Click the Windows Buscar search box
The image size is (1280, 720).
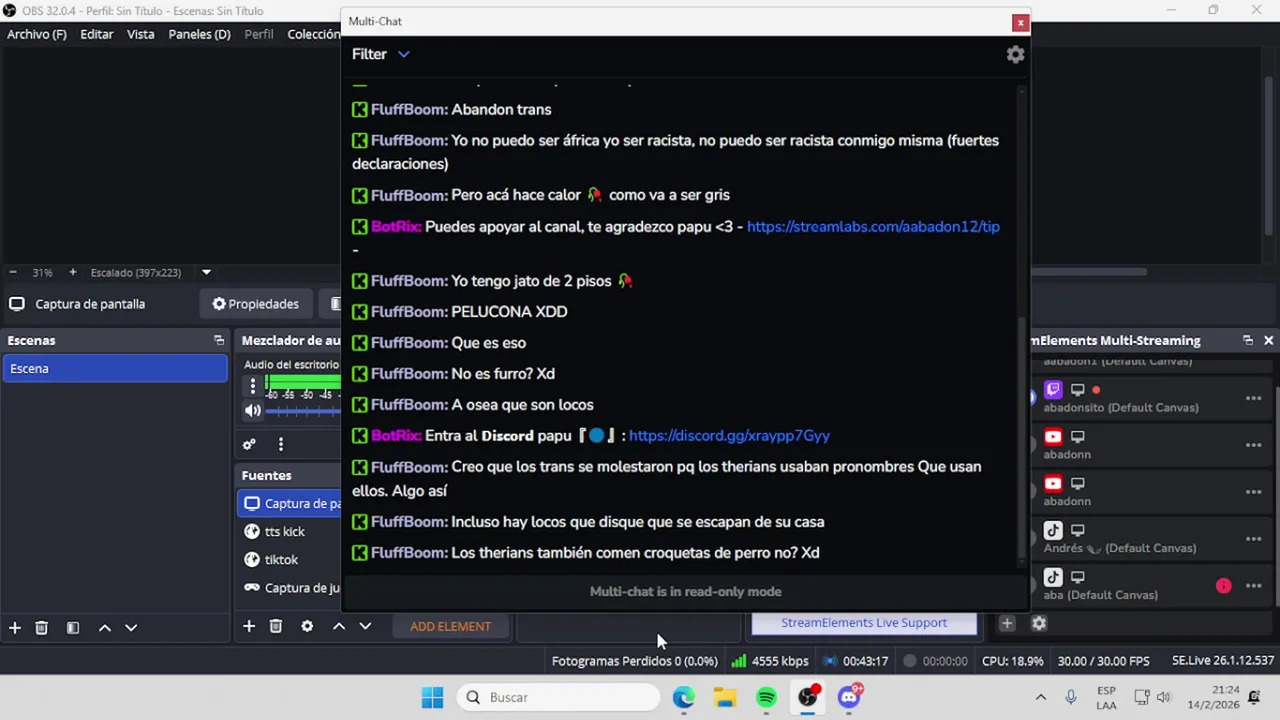(x=560, y=697)
